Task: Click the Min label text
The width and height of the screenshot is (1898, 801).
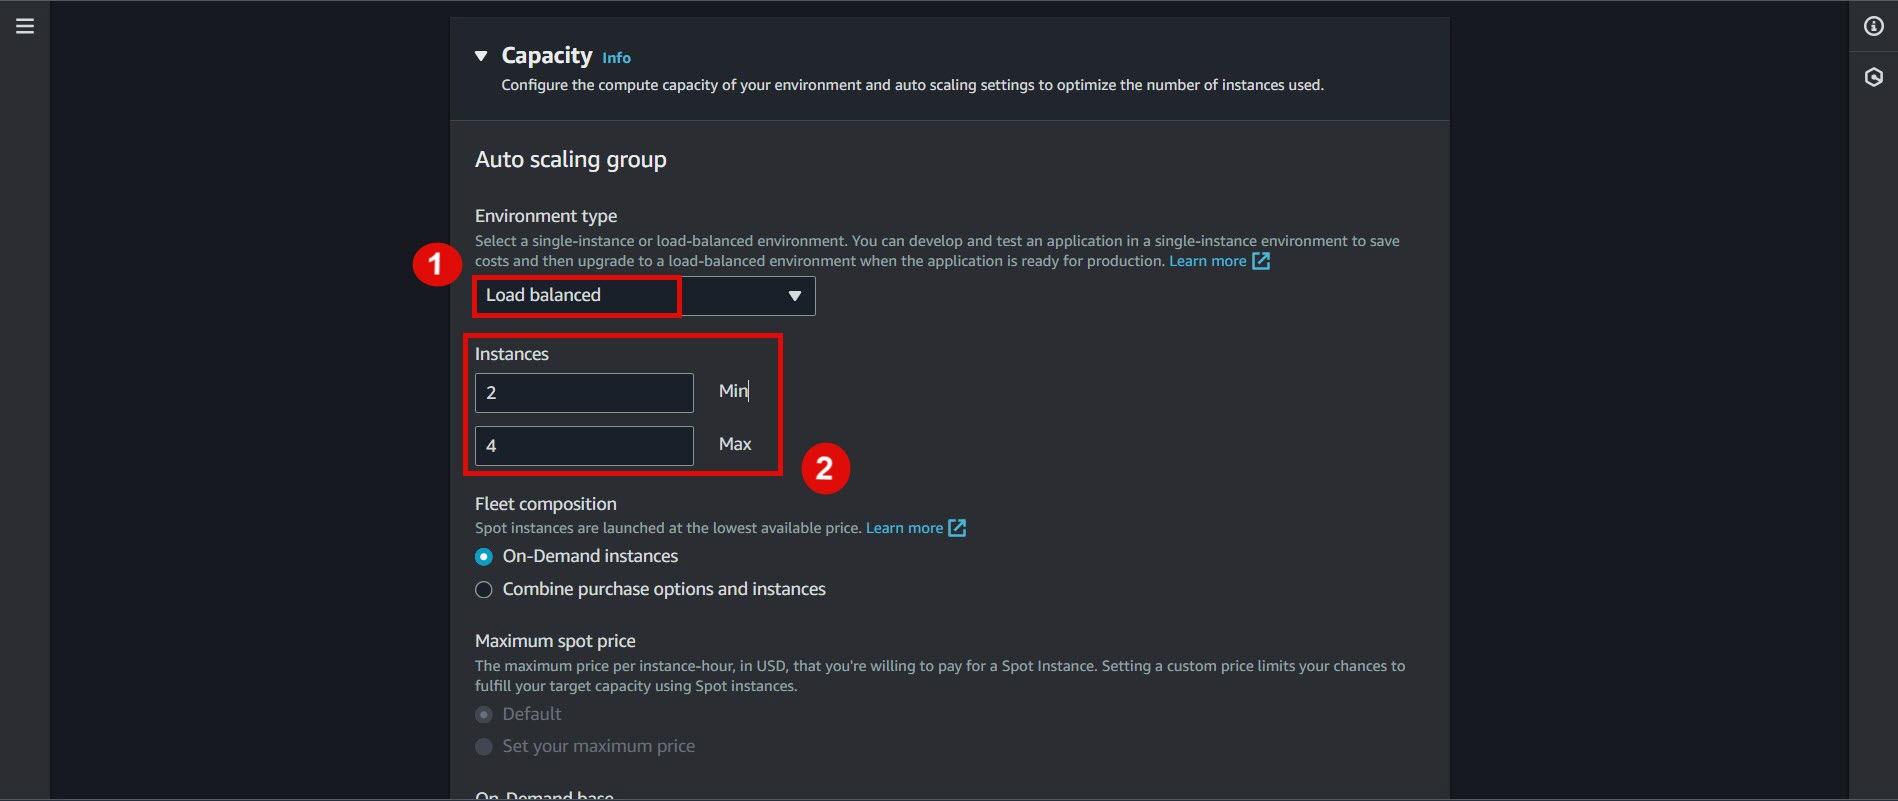Action: tap(733, 391)
